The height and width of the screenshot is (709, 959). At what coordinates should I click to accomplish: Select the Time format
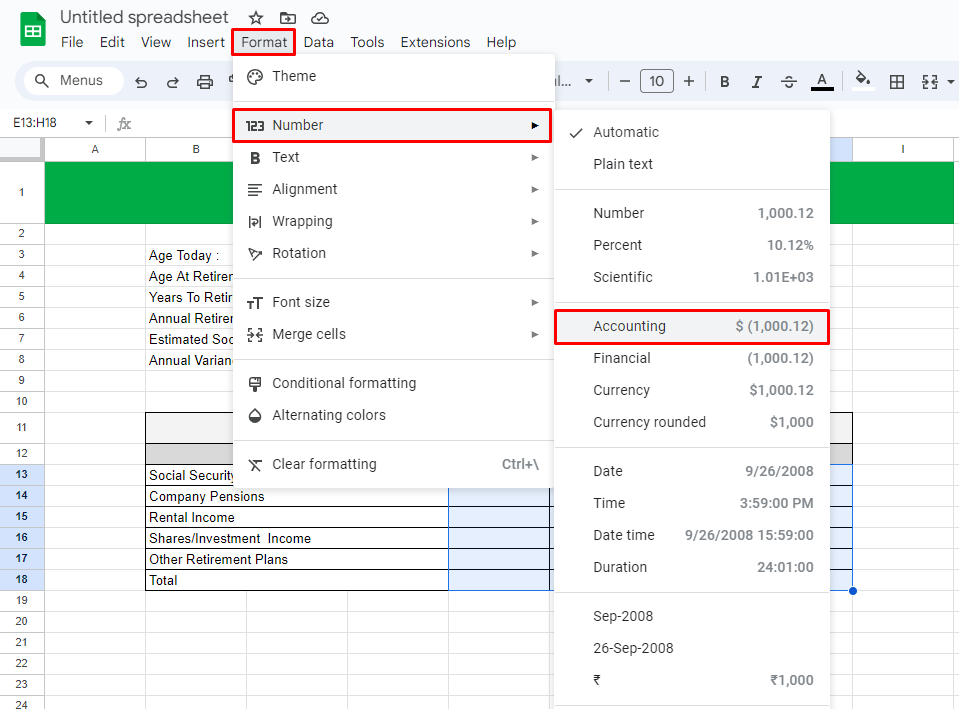(x=692, y=503)
